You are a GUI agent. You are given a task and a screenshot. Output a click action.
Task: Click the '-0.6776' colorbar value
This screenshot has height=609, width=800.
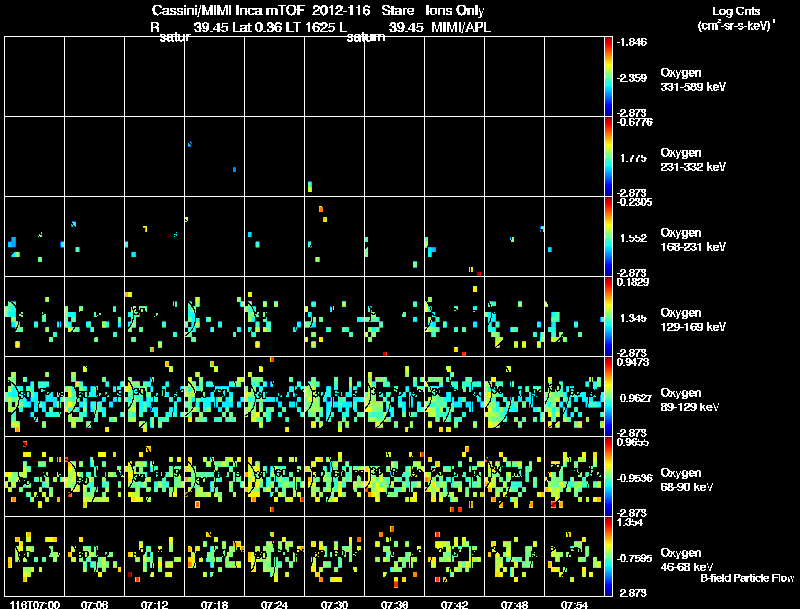click(x=634, y=122)
